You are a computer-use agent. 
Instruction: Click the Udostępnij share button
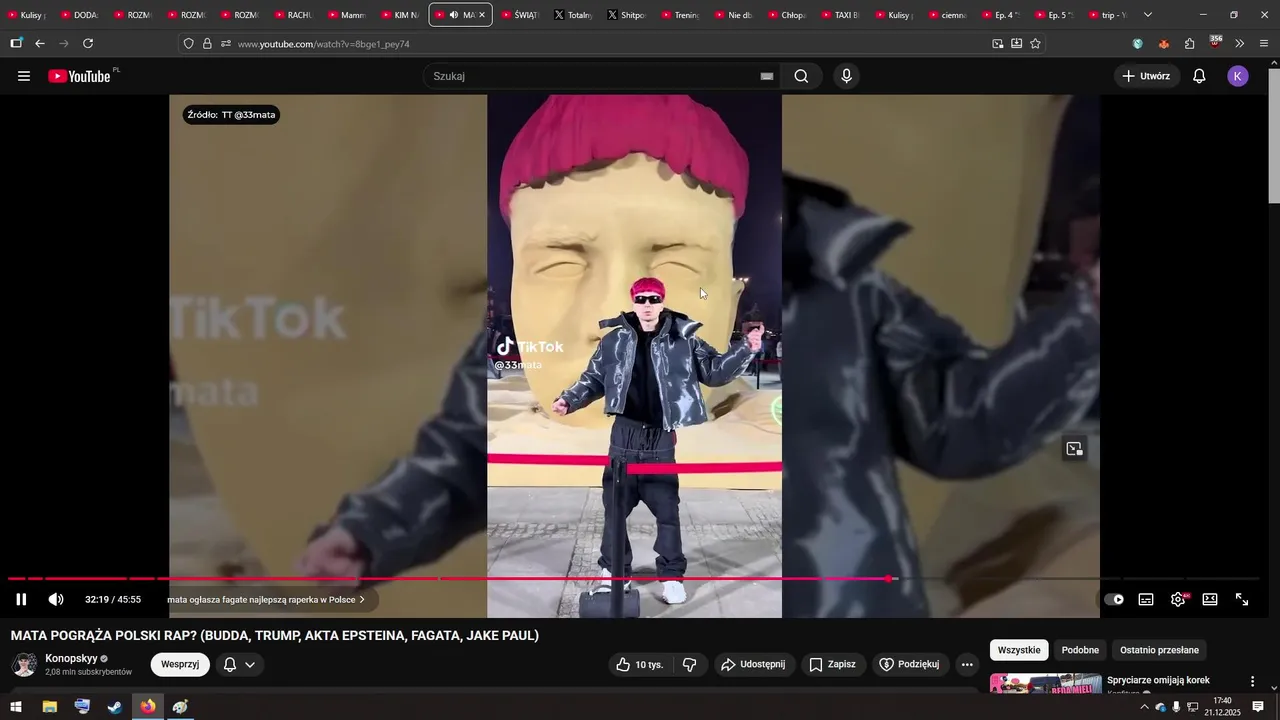(754, 664)
